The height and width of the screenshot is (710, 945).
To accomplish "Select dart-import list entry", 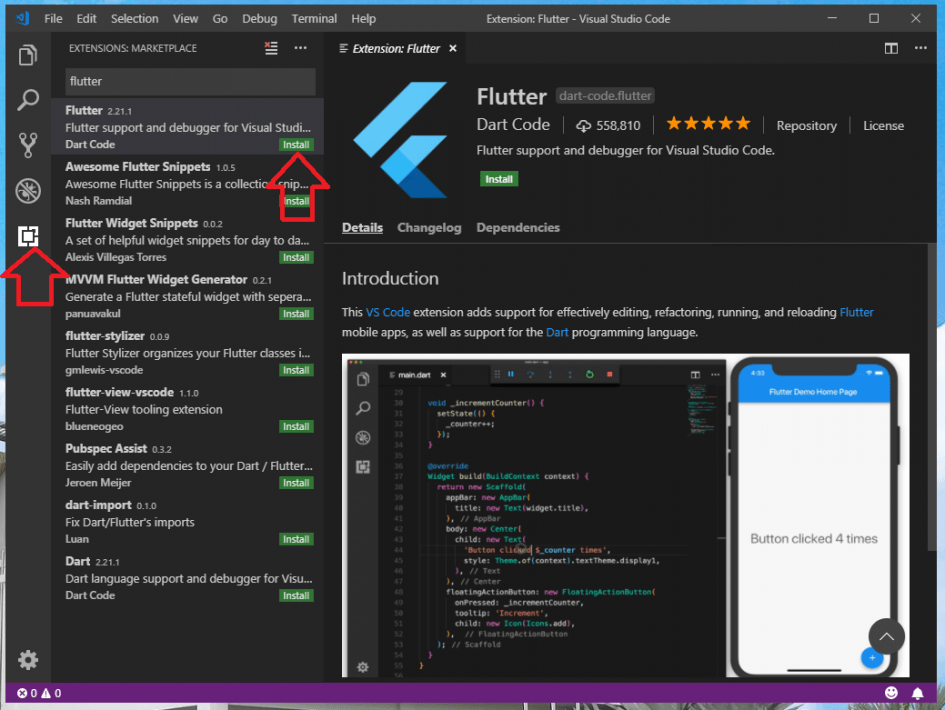I will click(188, 521).
